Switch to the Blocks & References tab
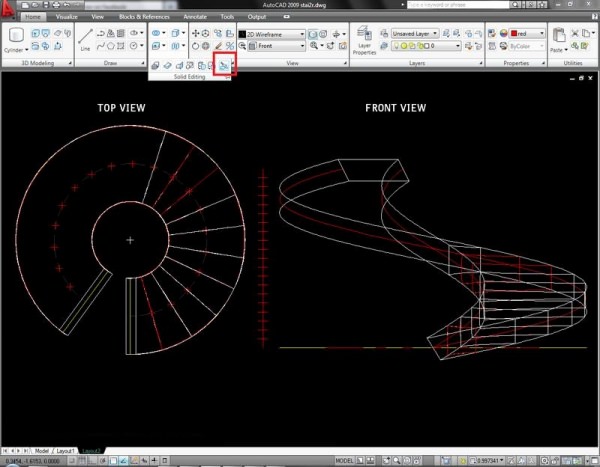The image size is (600, 467). point(144,17)
